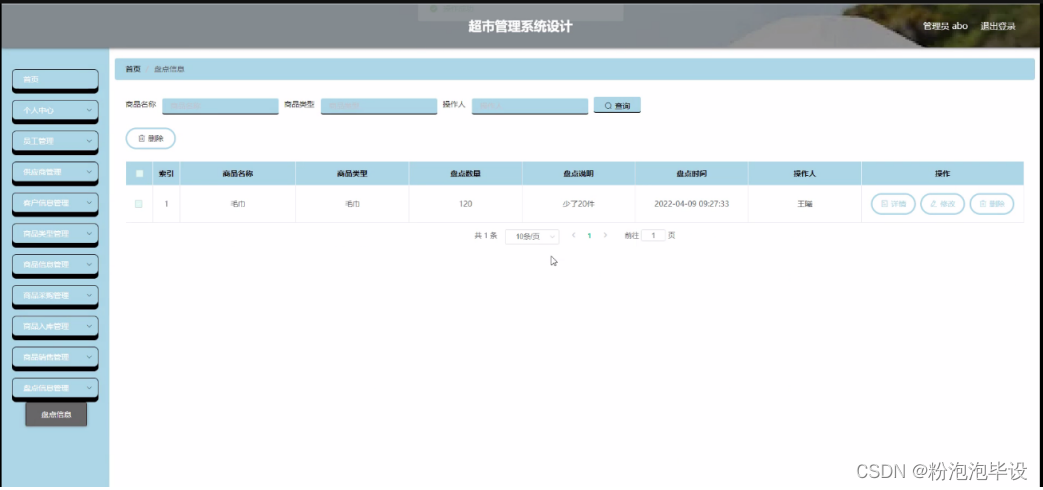Check the checkbox for row 1 毛巾
The height and width of the screenshot is (490, 1043).
[x=138, y=204]
